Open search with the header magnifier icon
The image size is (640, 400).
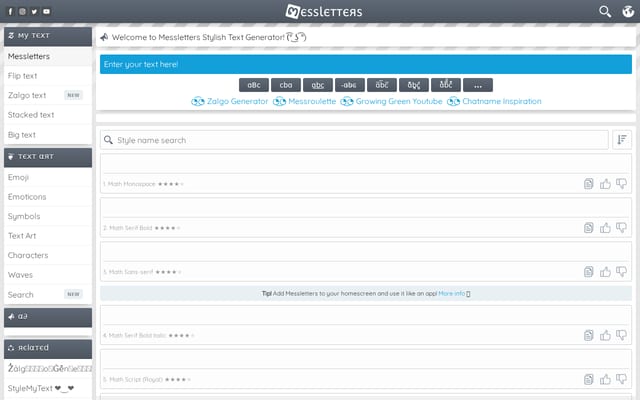tap(605, 11)
